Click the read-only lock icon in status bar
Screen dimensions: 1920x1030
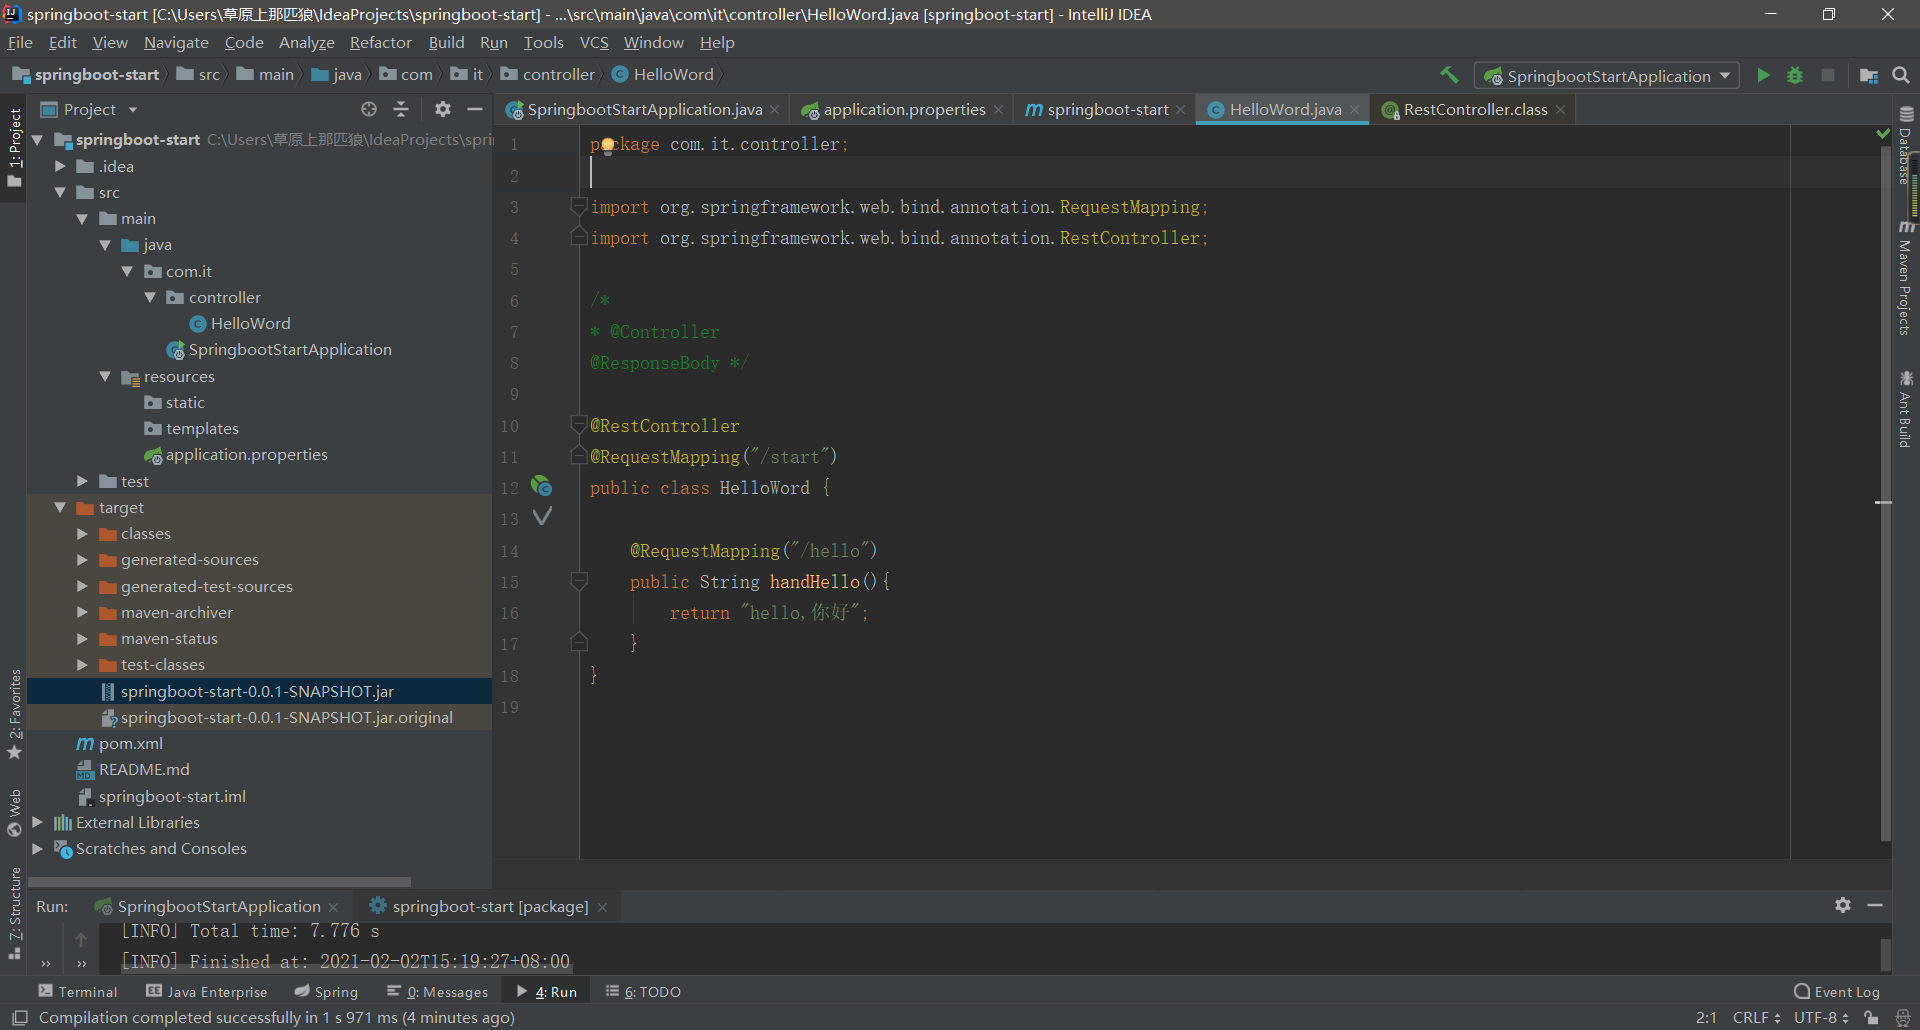pyautogui.click(x=1871, y=1018)
